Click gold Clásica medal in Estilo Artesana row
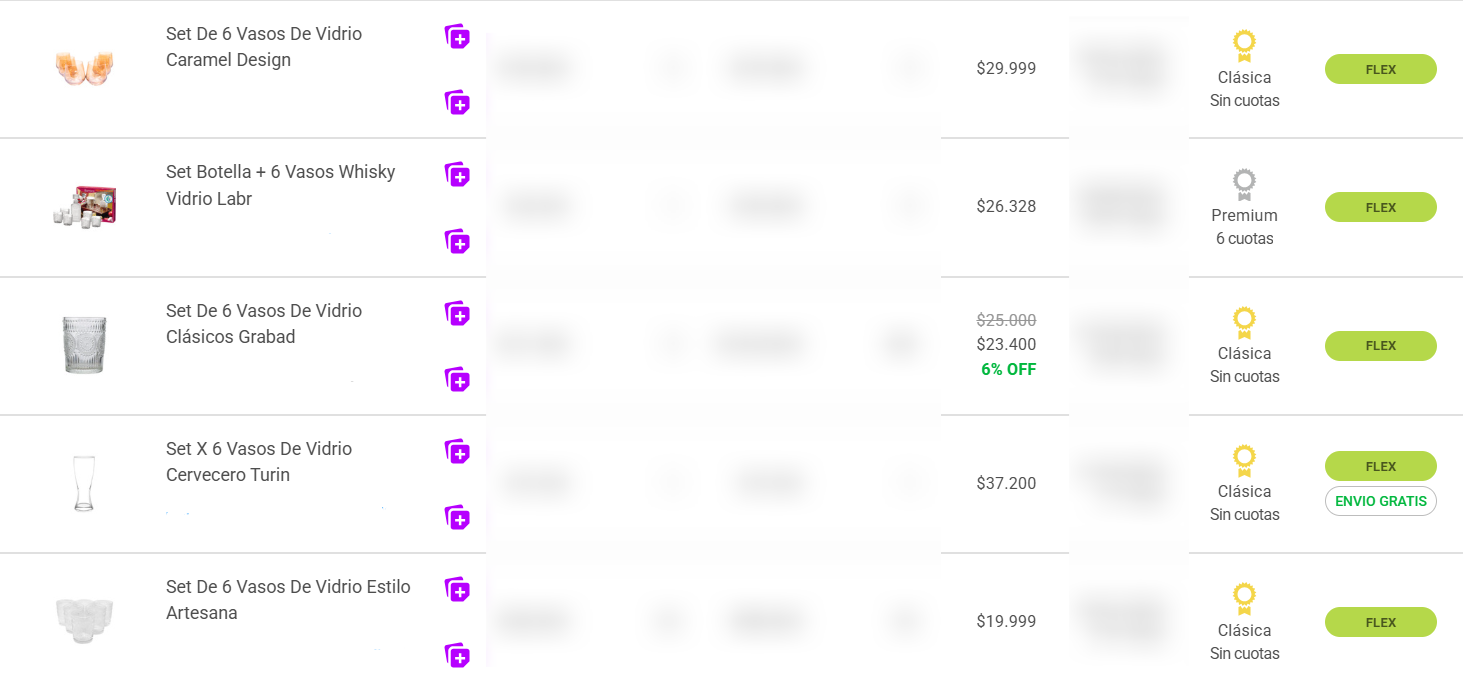1463x685 pixels. pyautogui.click(x=1244, y=599)
